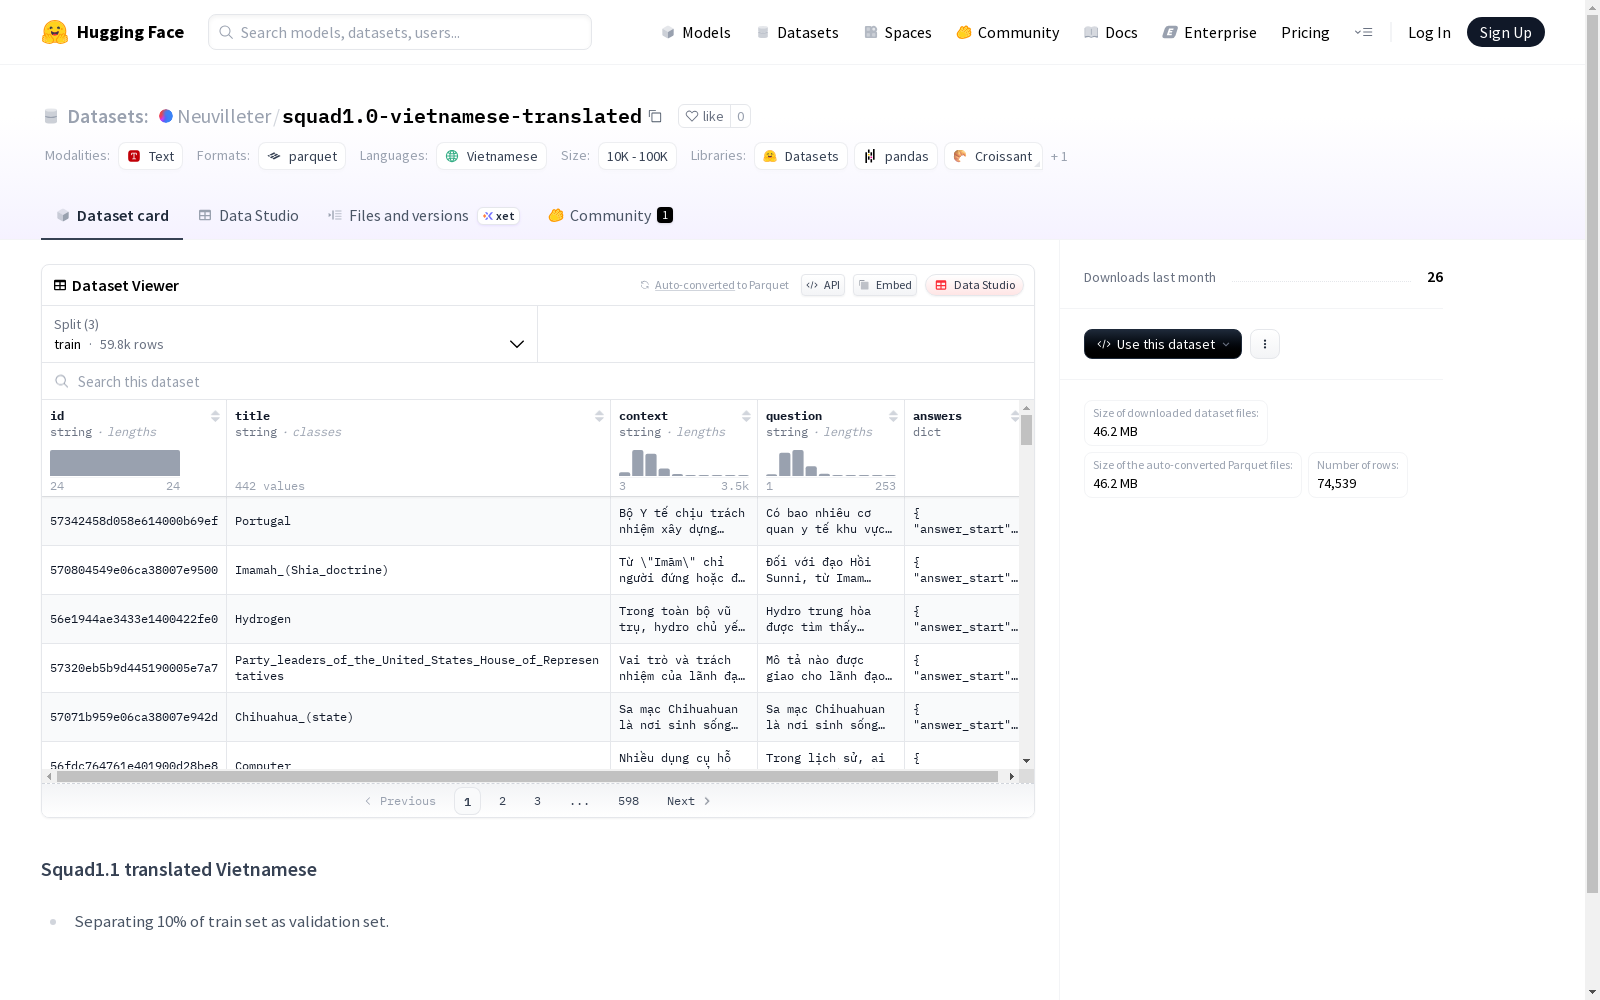
Task: Like the dataset with the heart button
Action: 704,116
